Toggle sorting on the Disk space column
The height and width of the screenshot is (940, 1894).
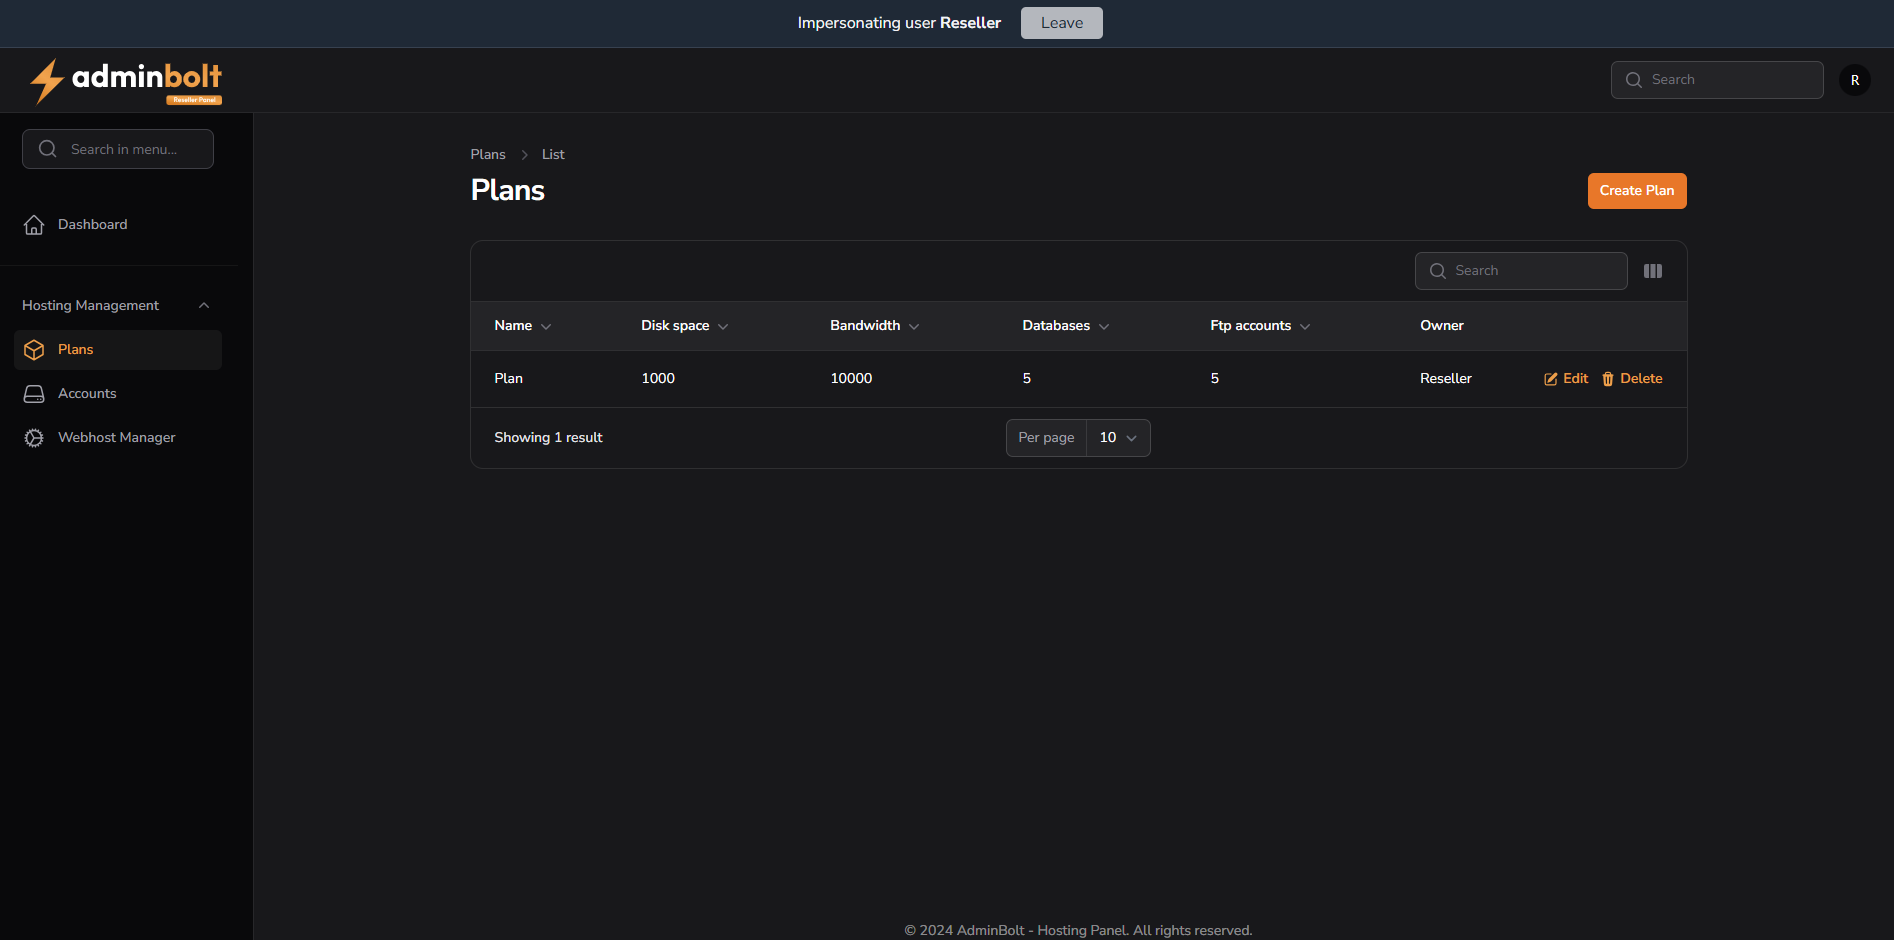tap(723, 326)
